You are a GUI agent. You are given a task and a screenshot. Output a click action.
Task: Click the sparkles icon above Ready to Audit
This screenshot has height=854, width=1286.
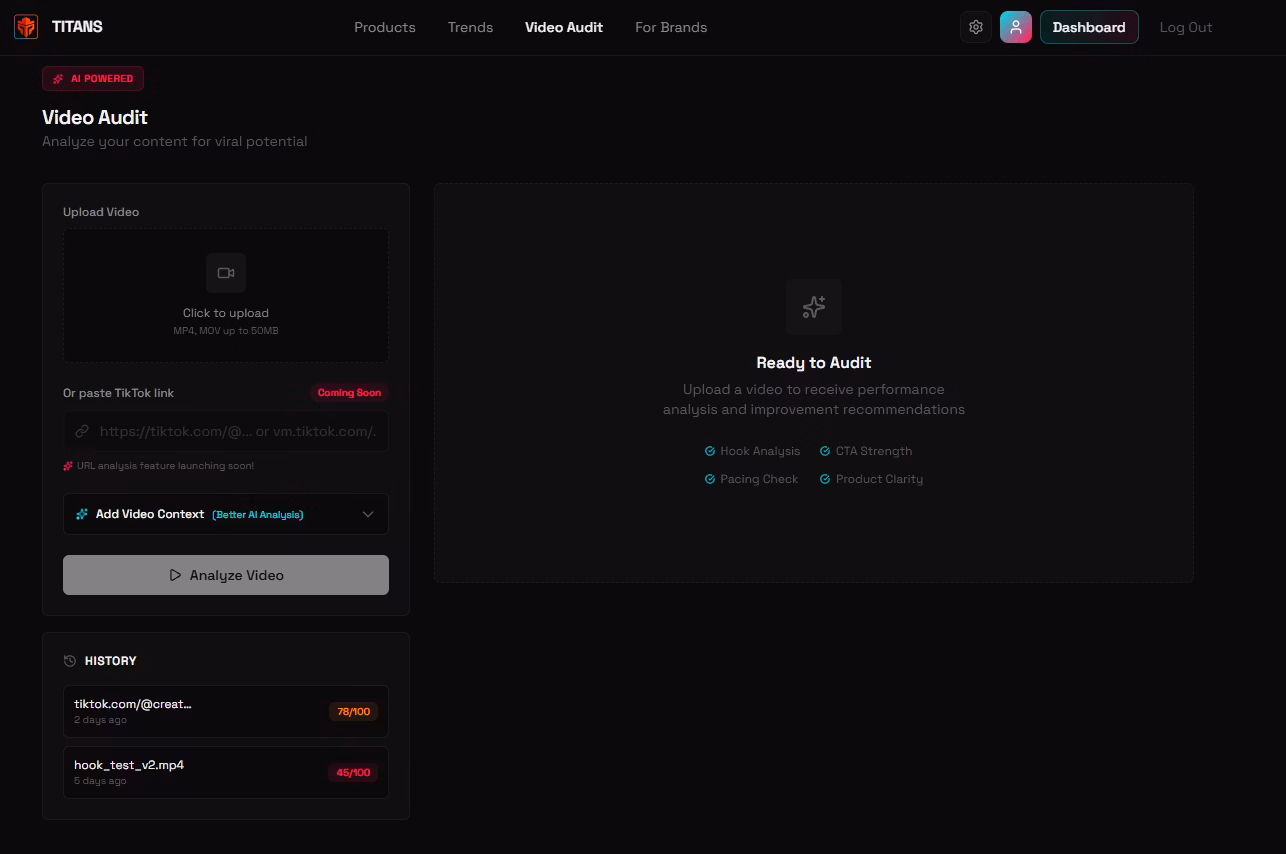coord(813,307)
